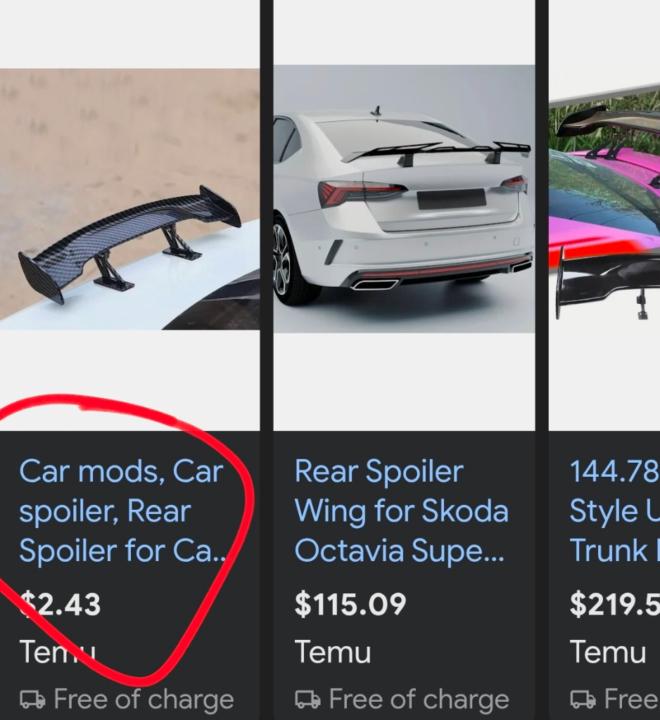Click the carbon fiber wing in first photo
Screen dimensions: 660x720
130,245
